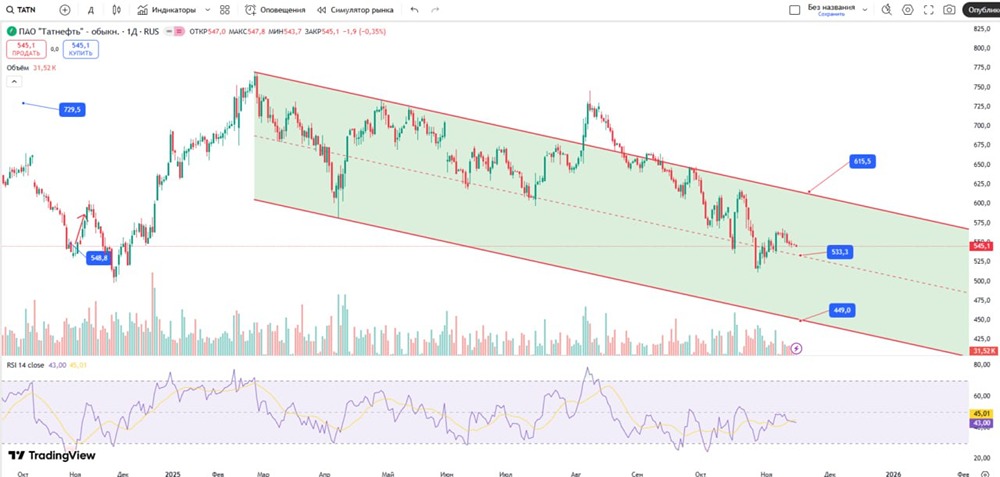Click the 825,0 price axis label
This screenshot has height=477, width=1000.
click(982, 29)
